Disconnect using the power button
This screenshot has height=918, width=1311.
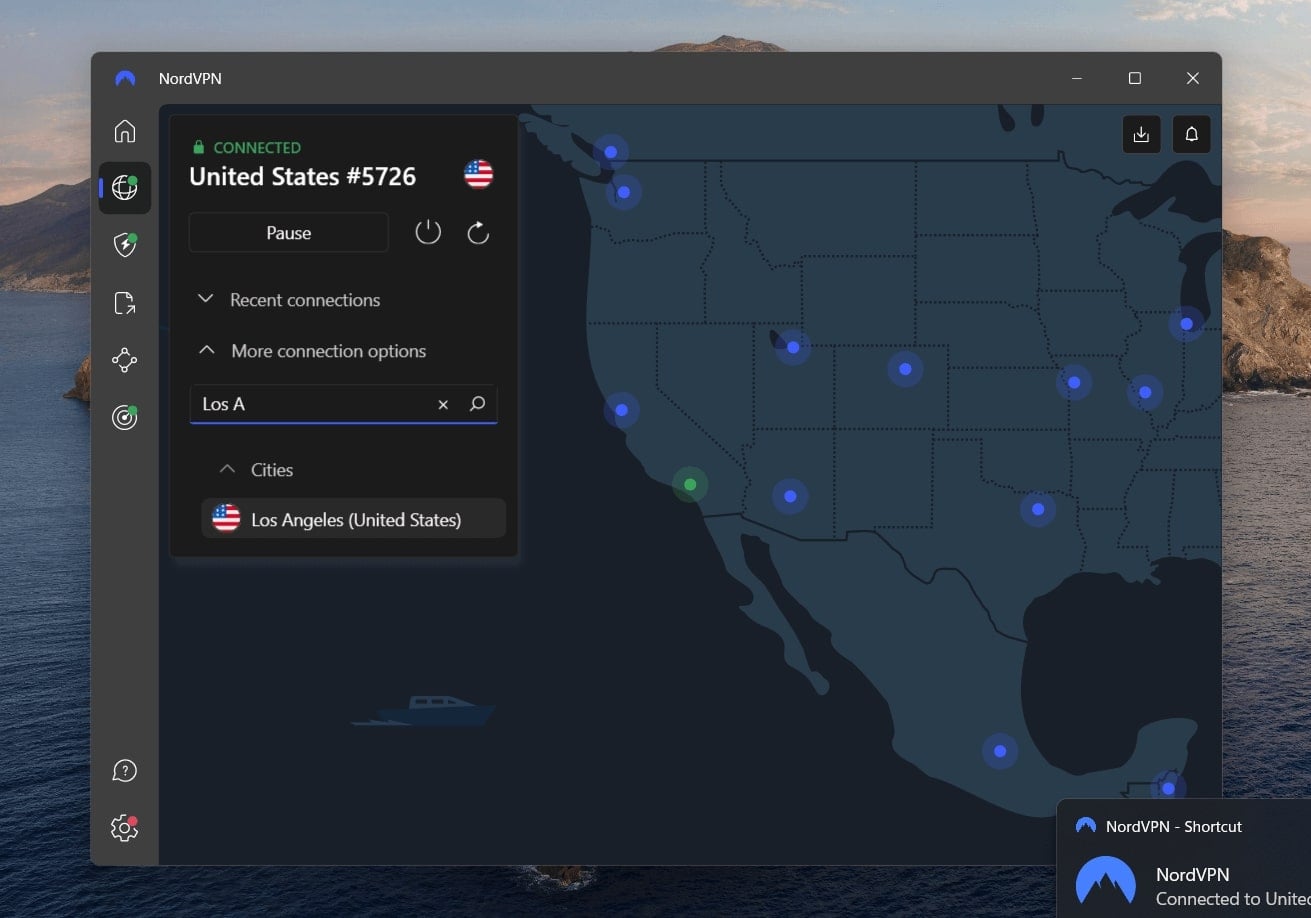coord(428,232)
